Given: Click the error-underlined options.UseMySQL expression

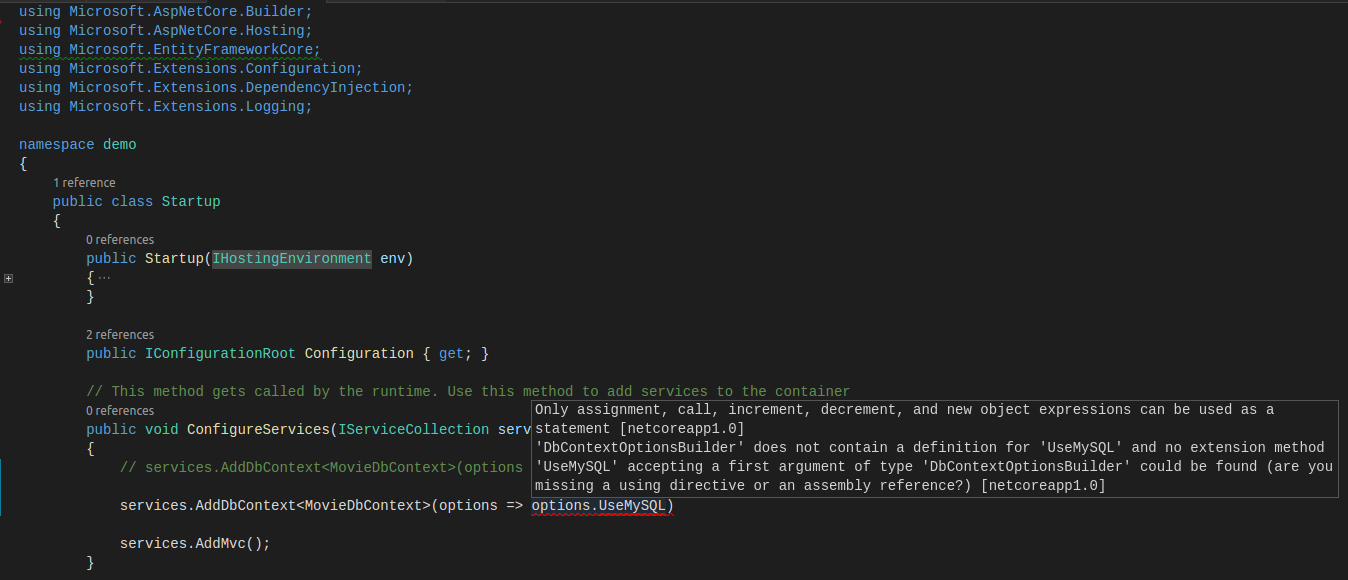Looking at the screenshot, I should pyautogui.click(x=599, y=505).
